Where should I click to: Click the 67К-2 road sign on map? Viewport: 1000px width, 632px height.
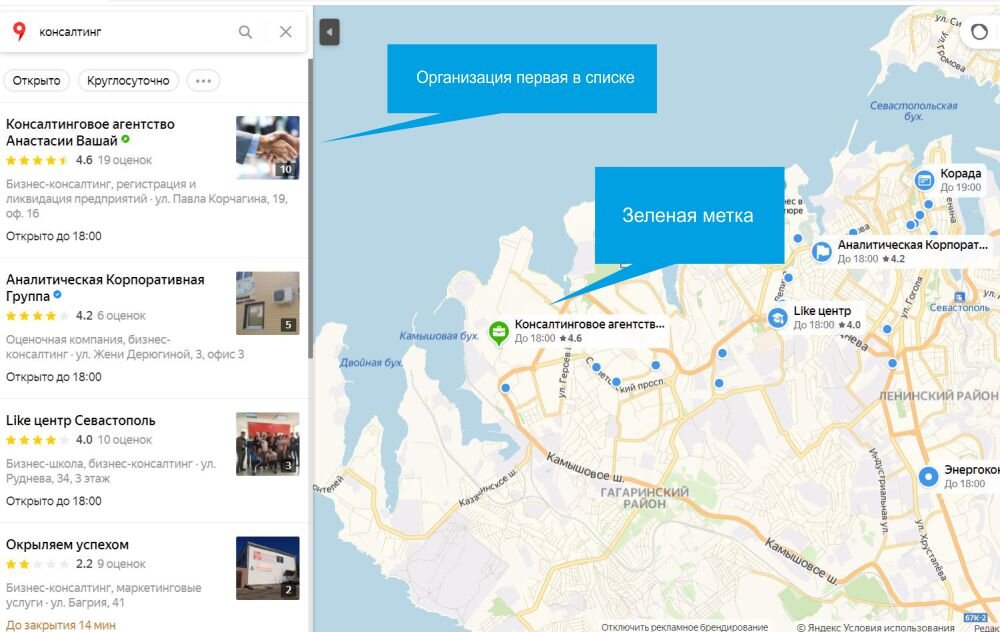coord(975,617)
